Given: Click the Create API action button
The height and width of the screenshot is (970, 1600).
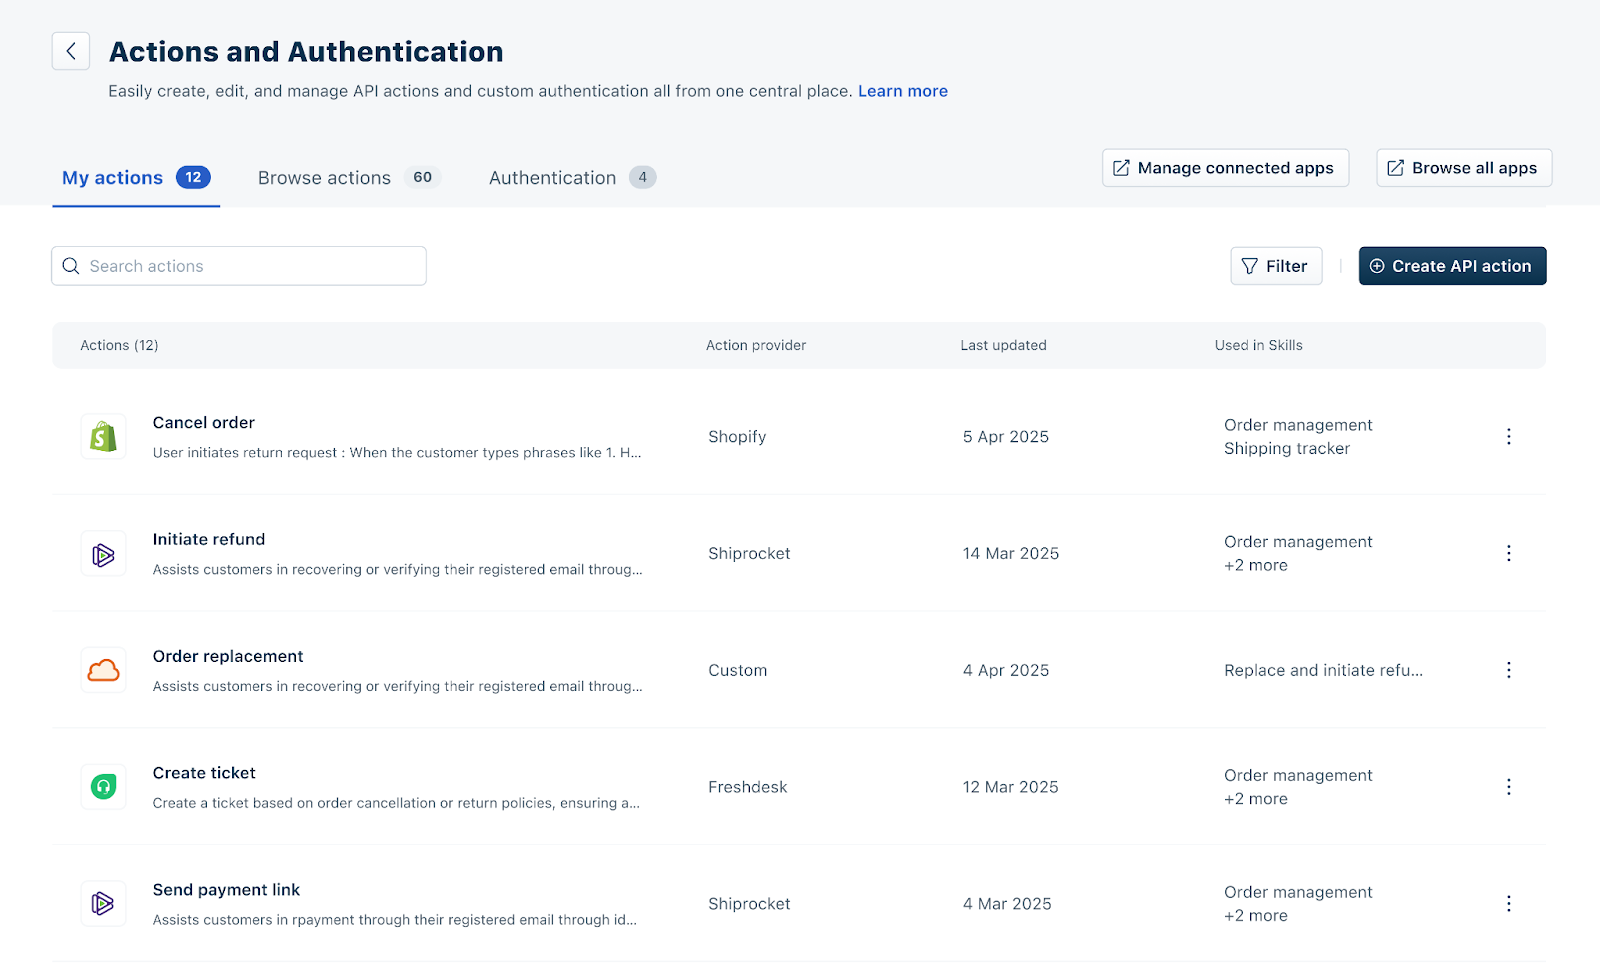Looking at the screenshot, I should pos(1452,266).
